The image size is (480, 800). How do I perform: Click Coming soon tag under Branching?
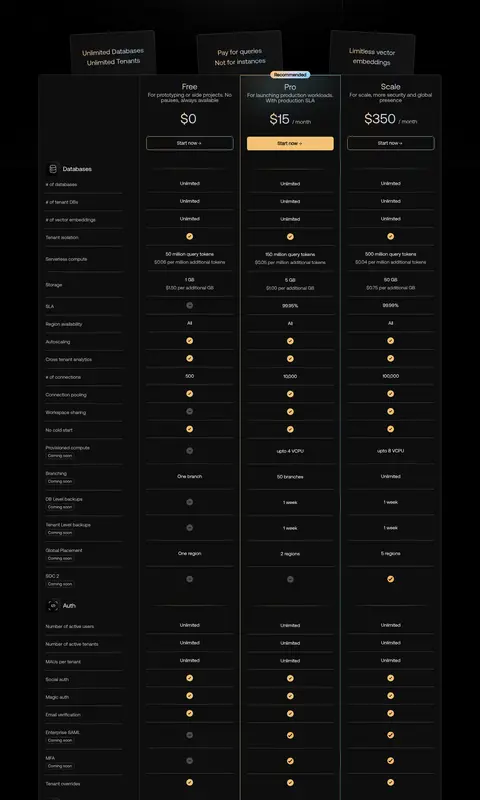[x=60, y=482]
